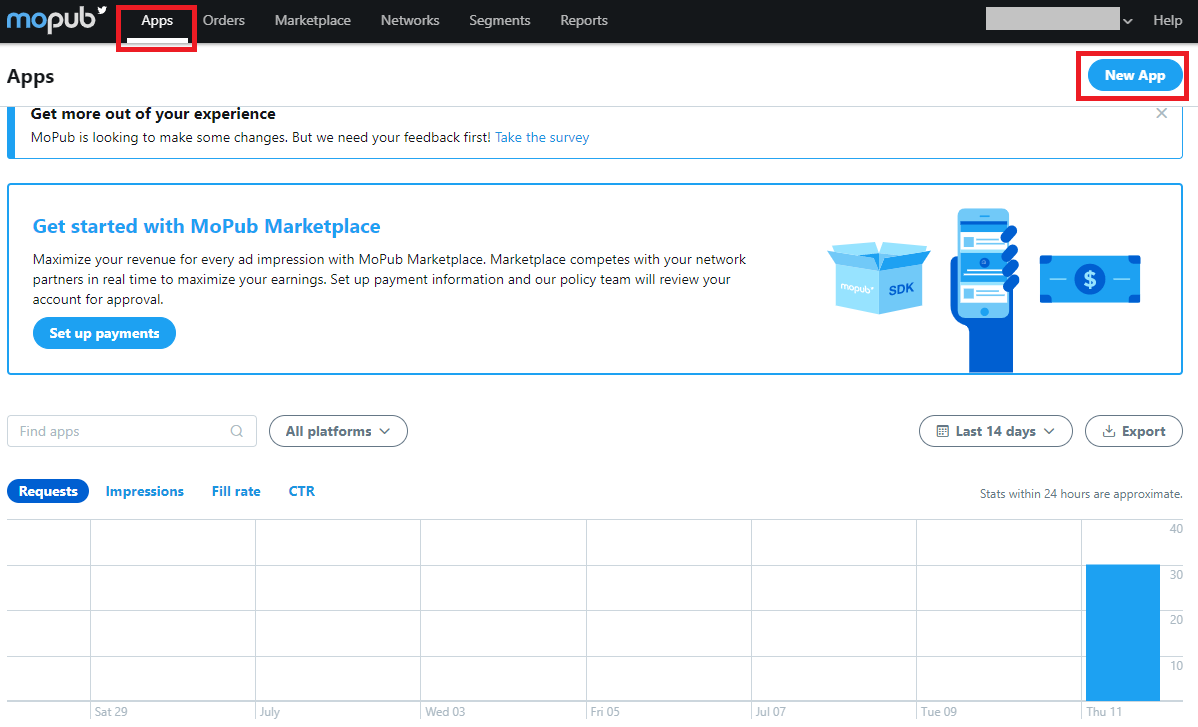Image resolution: width=1198 pixels, height=727 pixels.
Task: Switch chart to CTR
Action: (x=302, y=491)
